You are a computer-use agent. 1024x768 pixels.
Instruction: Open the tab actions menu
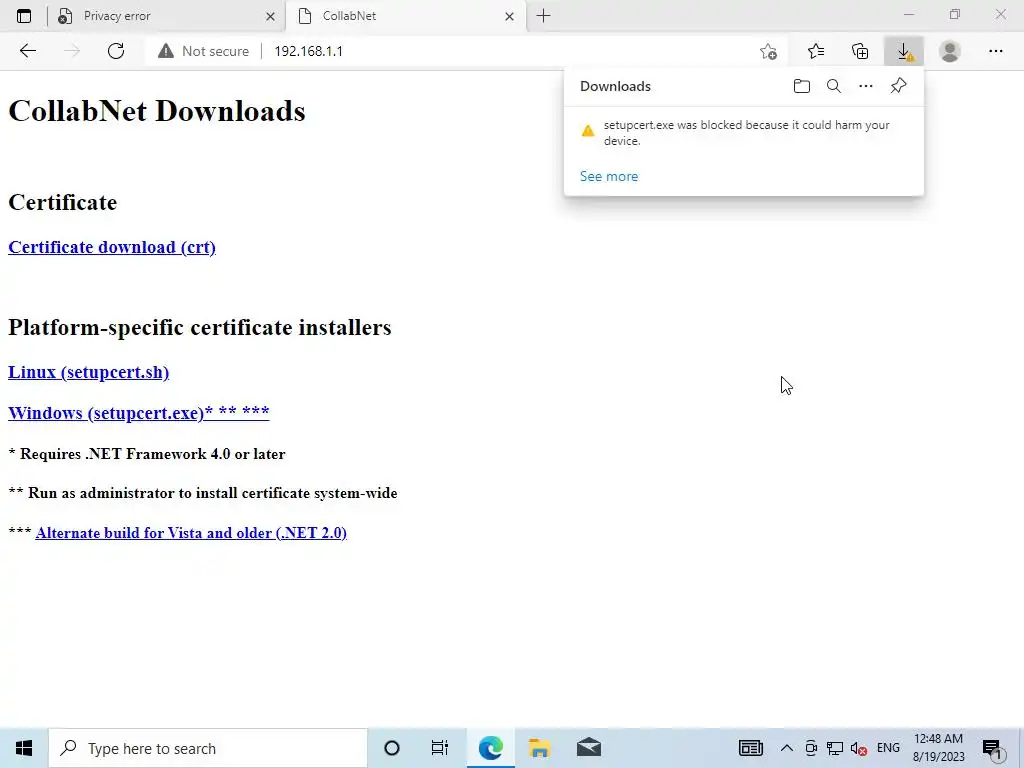point(24,16)
